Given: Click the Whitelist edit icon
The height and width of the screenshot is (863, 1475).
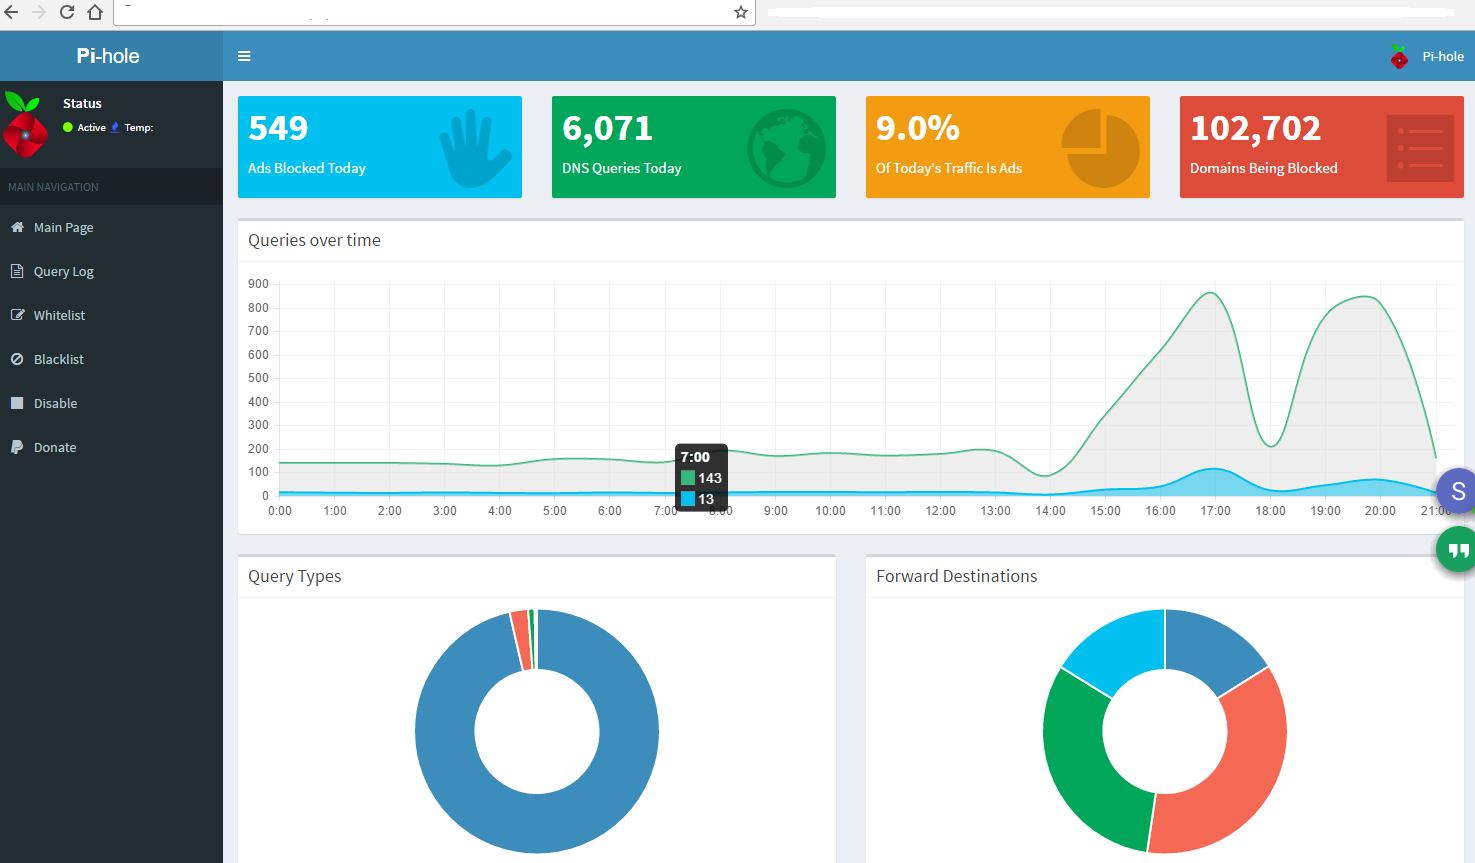Looking at the screenshot, I should point(17,315).
